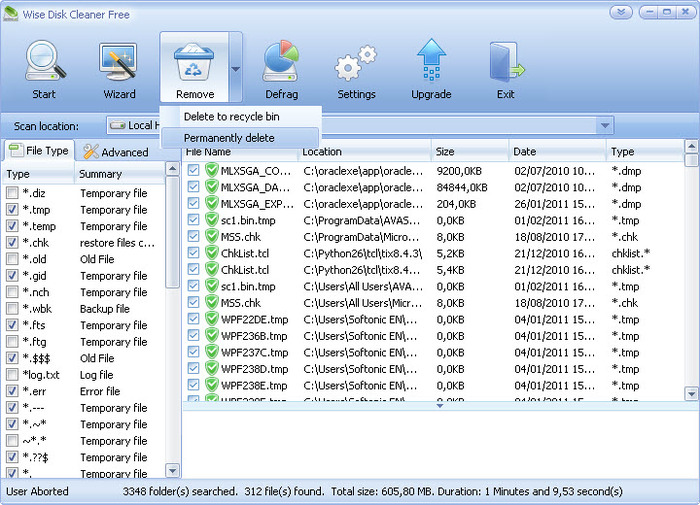Click the file type list scrollbar thumb
Viewport: 700px width, 505px height.
coord(172,232)
